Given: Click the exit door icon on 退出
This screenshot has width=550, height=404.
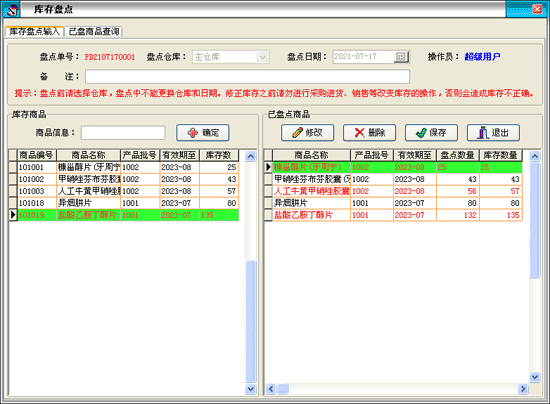Looking at the screenshot, I should (483, 133).
